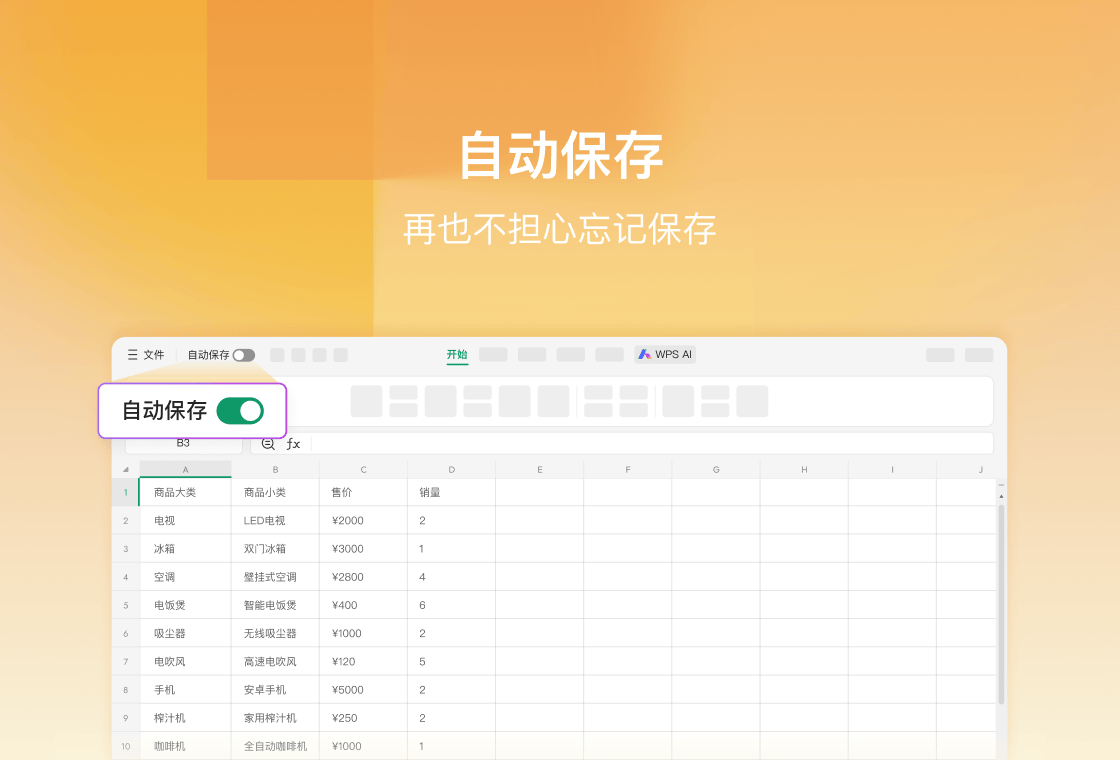Select the 无线吸尘器 cell

(275, 633)
